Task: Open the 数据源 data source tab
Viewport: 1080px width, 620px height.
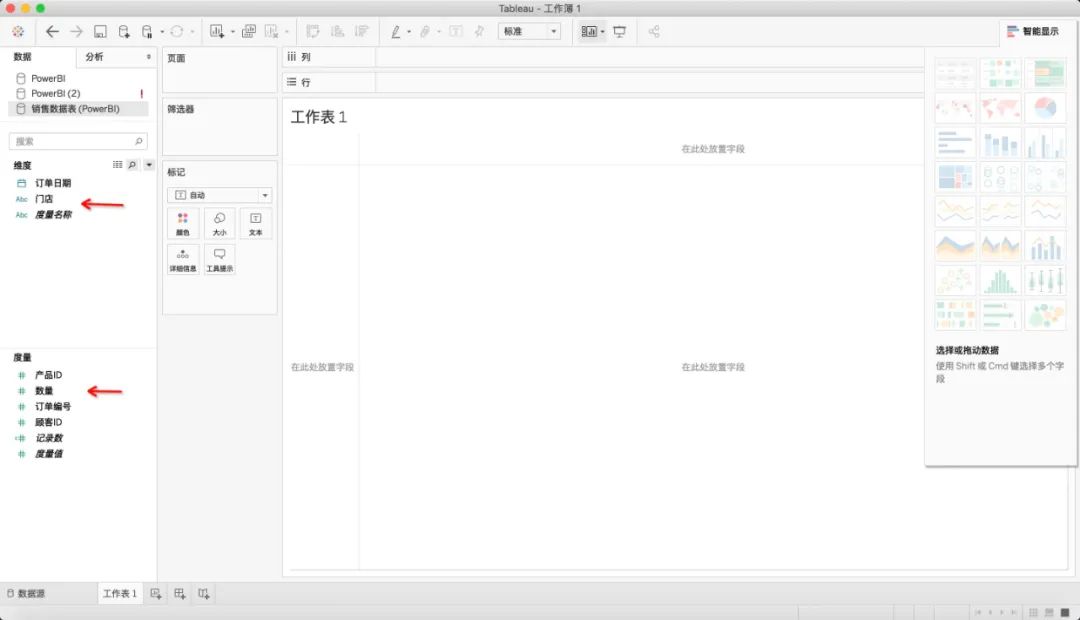Action: tap(26, 593)
